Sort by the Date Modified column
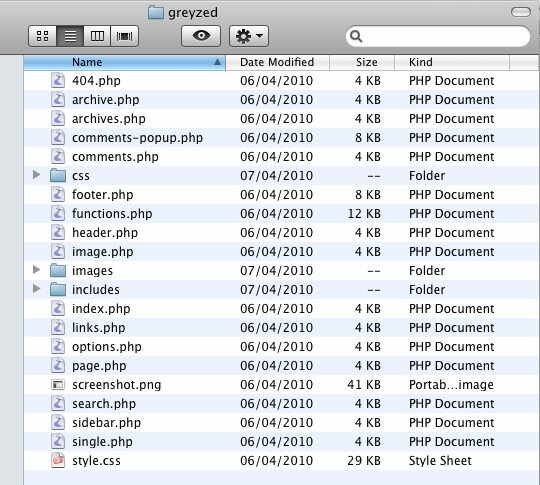This screenshot has height=485, width=540. pyautogui.click(x=278, y=62)
